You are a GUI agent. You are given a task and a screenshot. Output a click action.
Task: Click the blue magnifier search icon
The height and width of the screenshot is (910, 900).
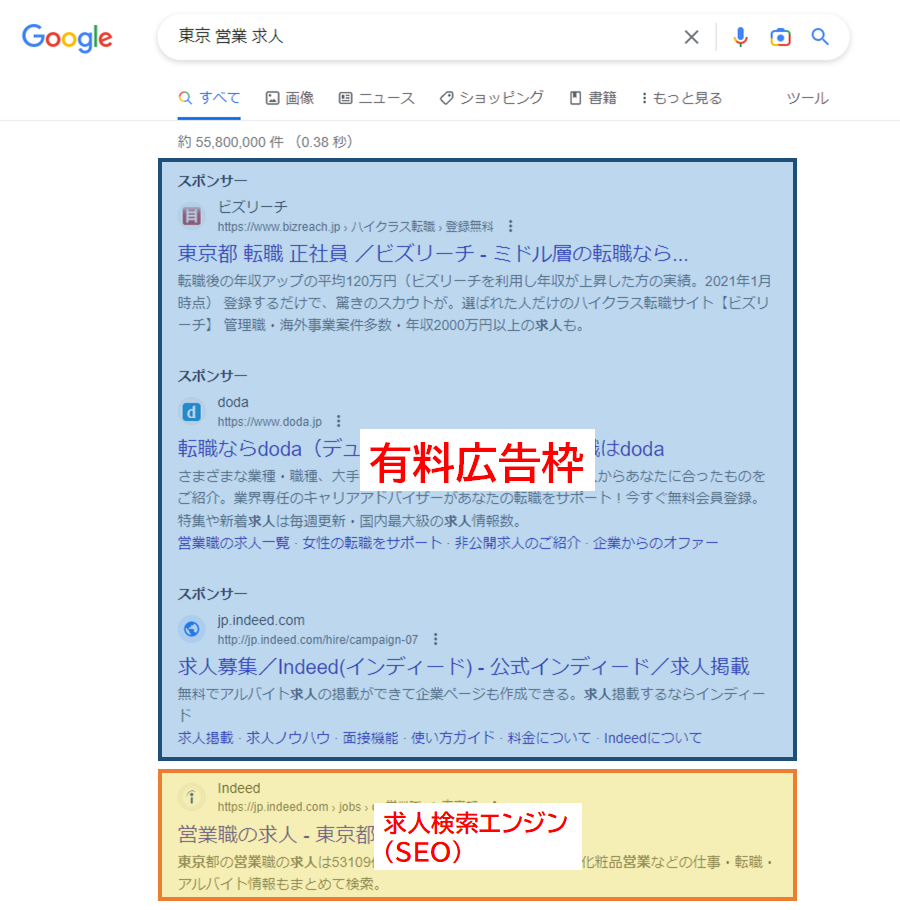click(x=820, y=37)
